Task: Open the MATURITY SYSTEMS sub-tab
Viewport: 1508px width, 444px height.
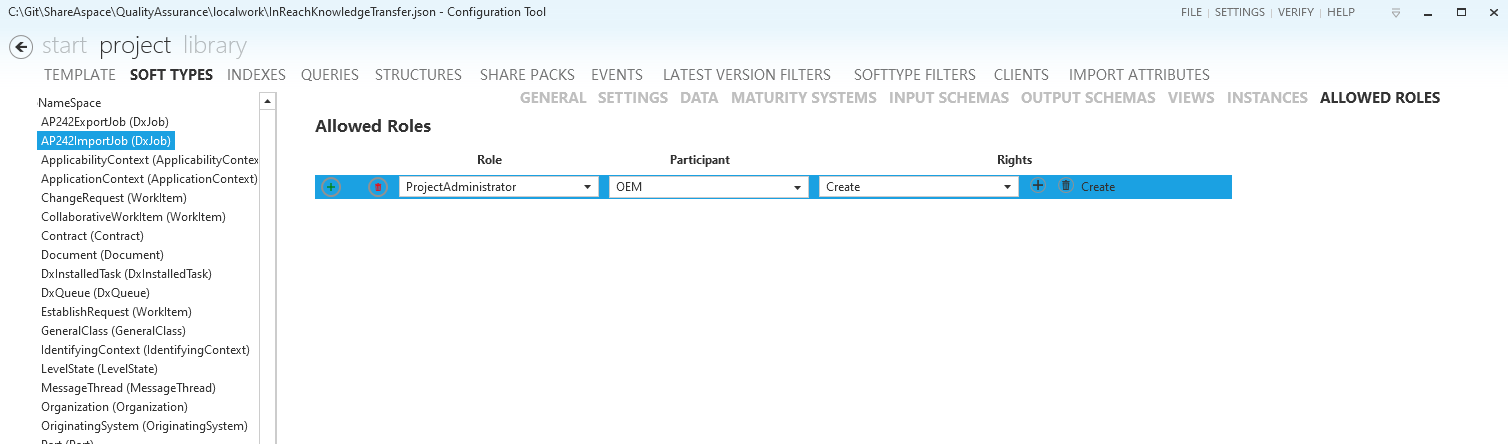Action: tap(804, 98)
